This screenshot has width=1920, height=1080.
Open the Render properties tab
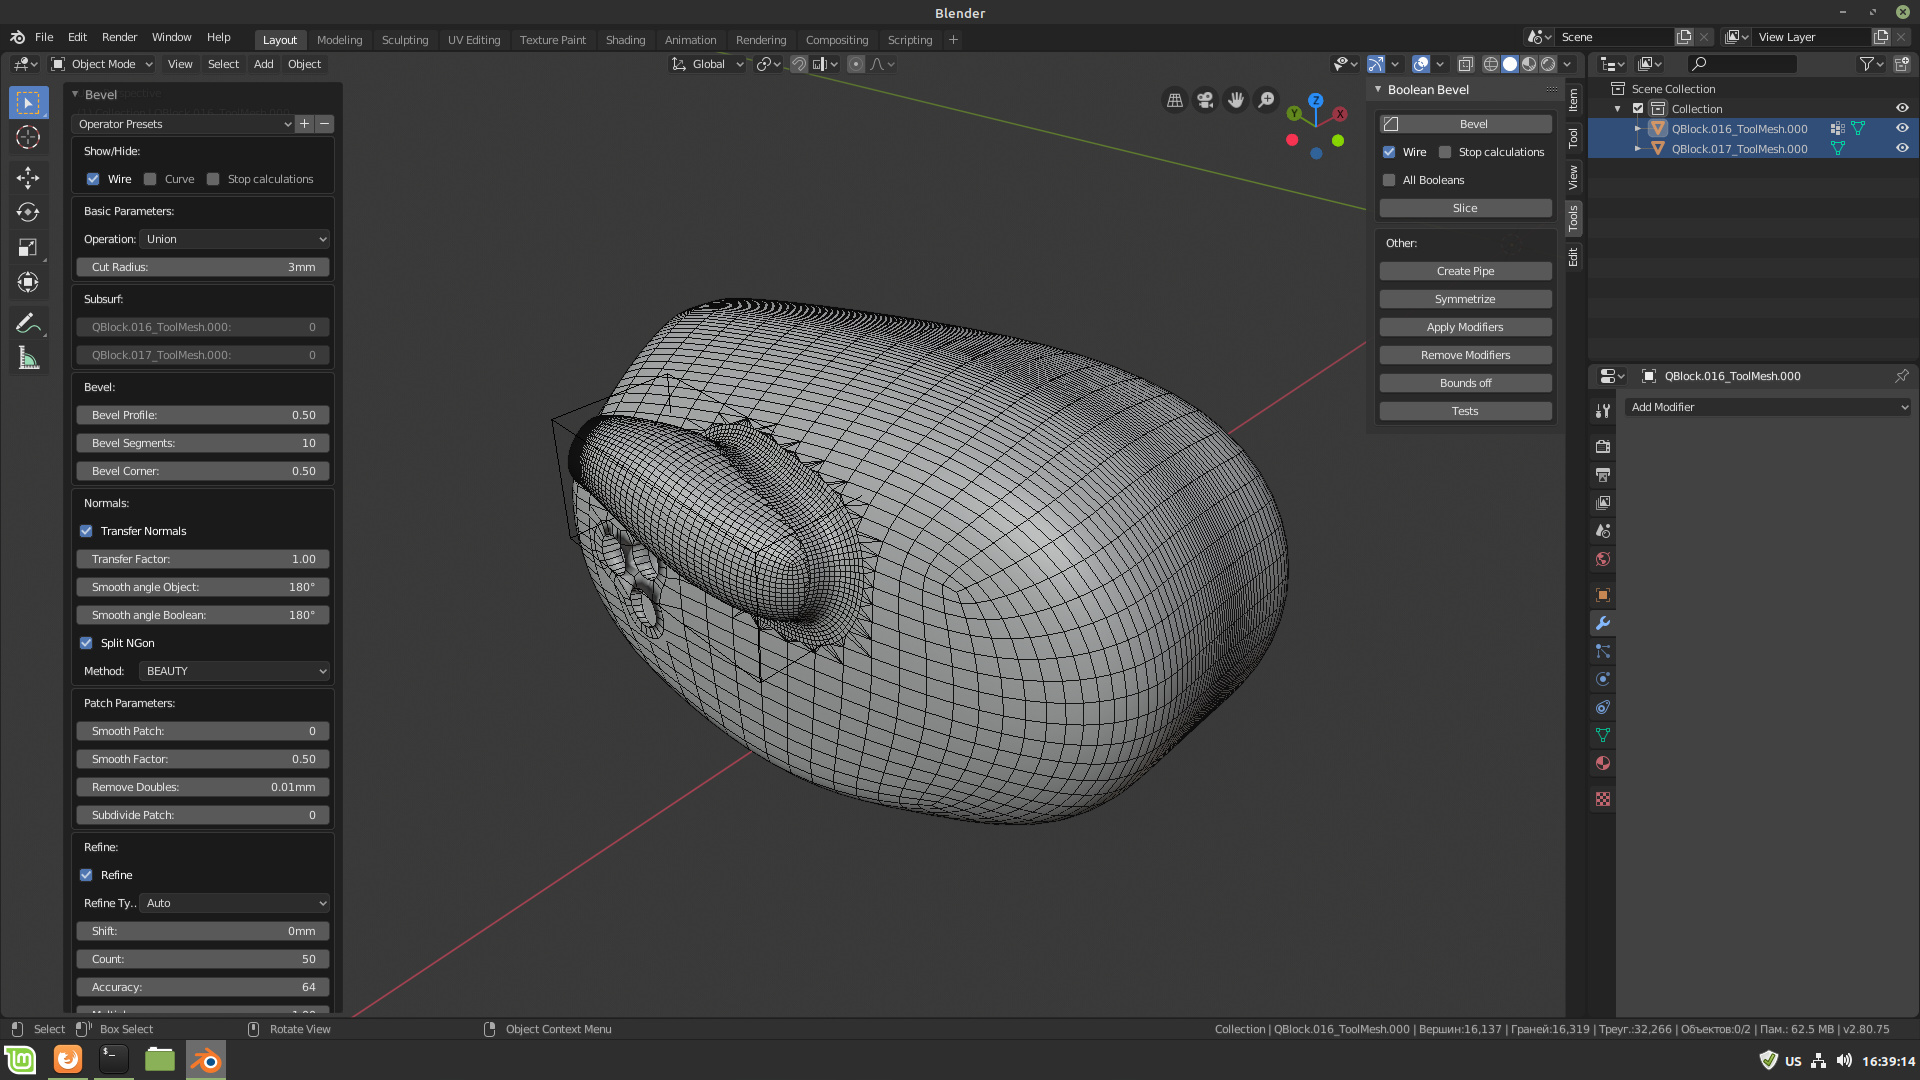point(1603,447)
